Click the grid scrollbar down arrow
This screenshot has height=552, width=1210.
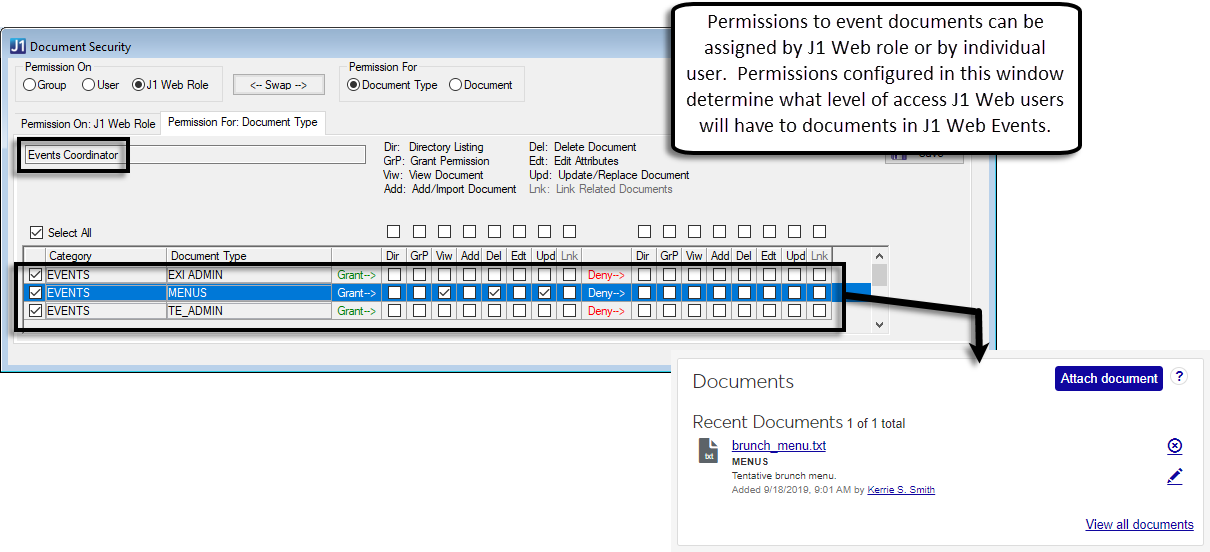879,324
